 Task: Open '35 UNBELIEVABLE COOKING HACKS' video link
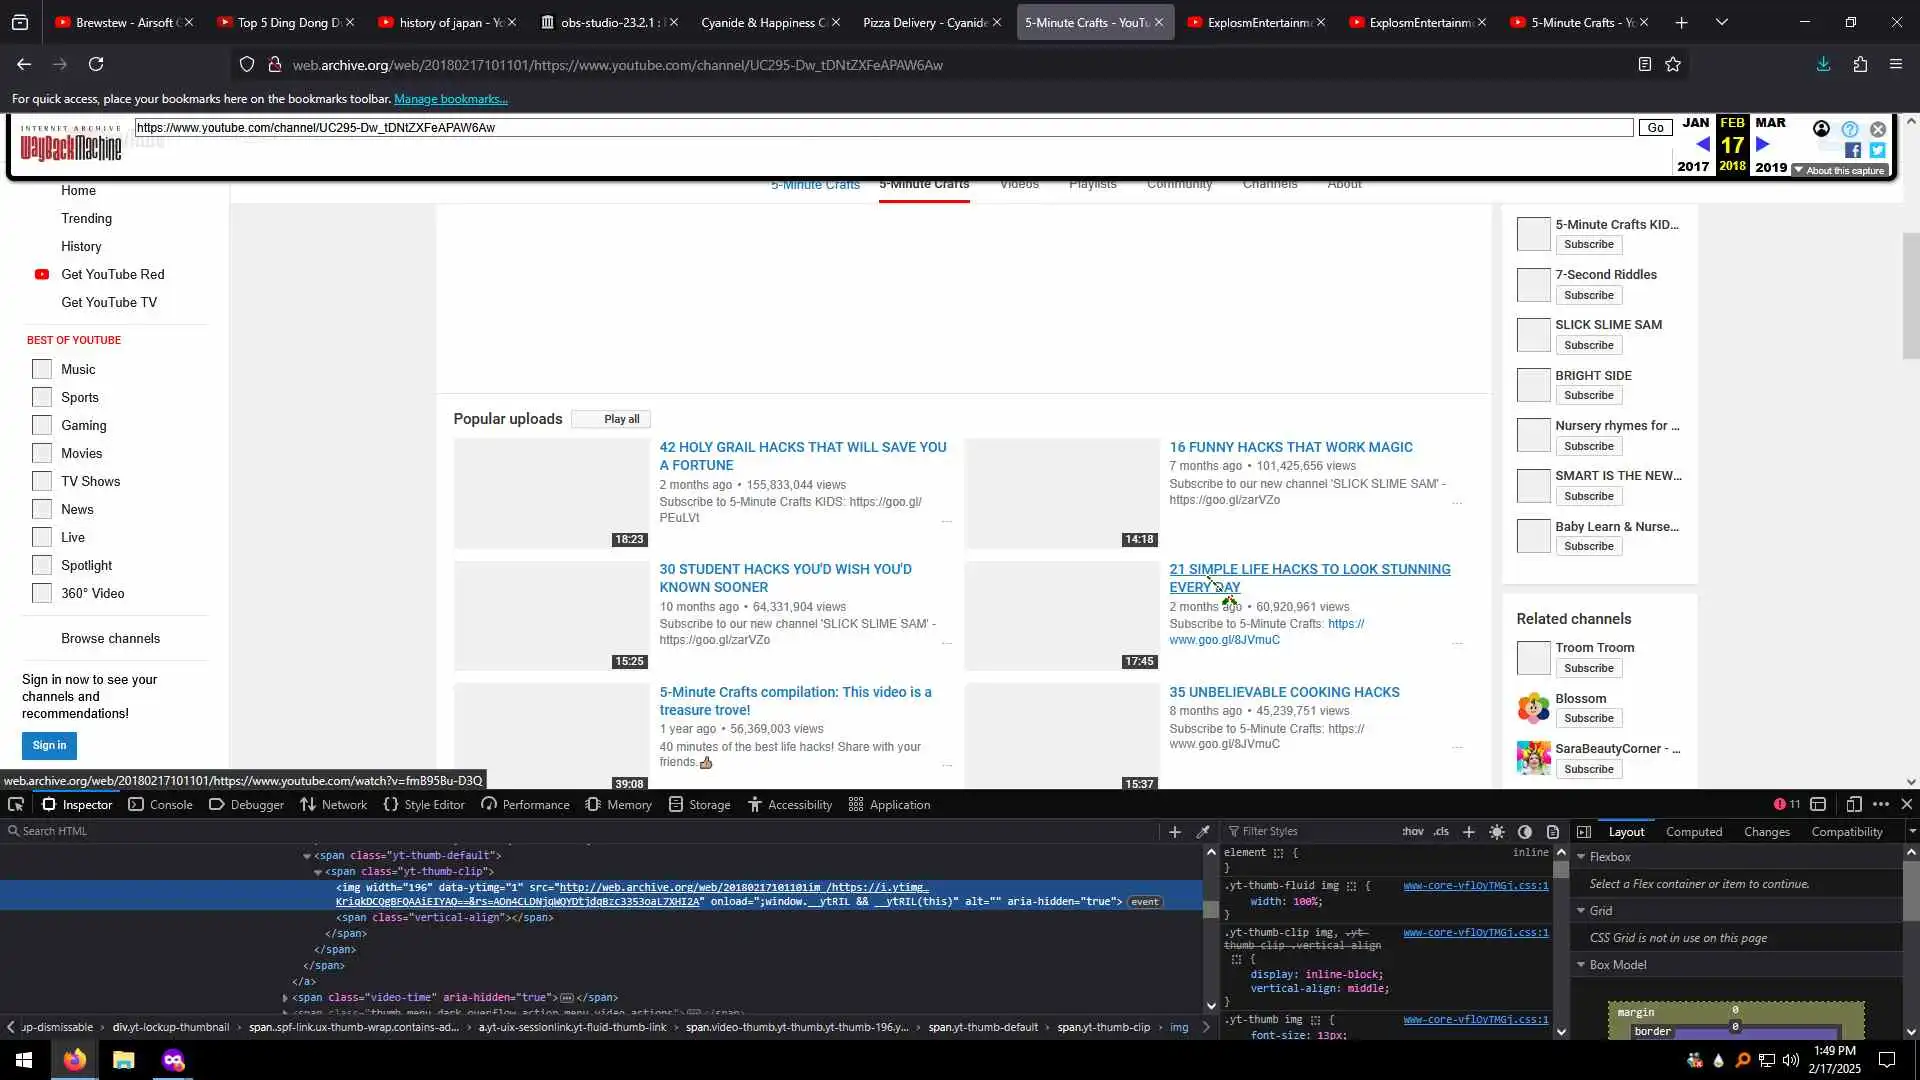pos(1284,692)
